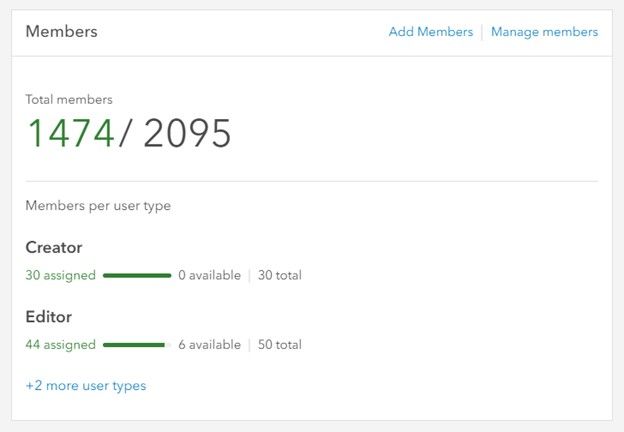Click the Add Members link

(x=430, y=32)
